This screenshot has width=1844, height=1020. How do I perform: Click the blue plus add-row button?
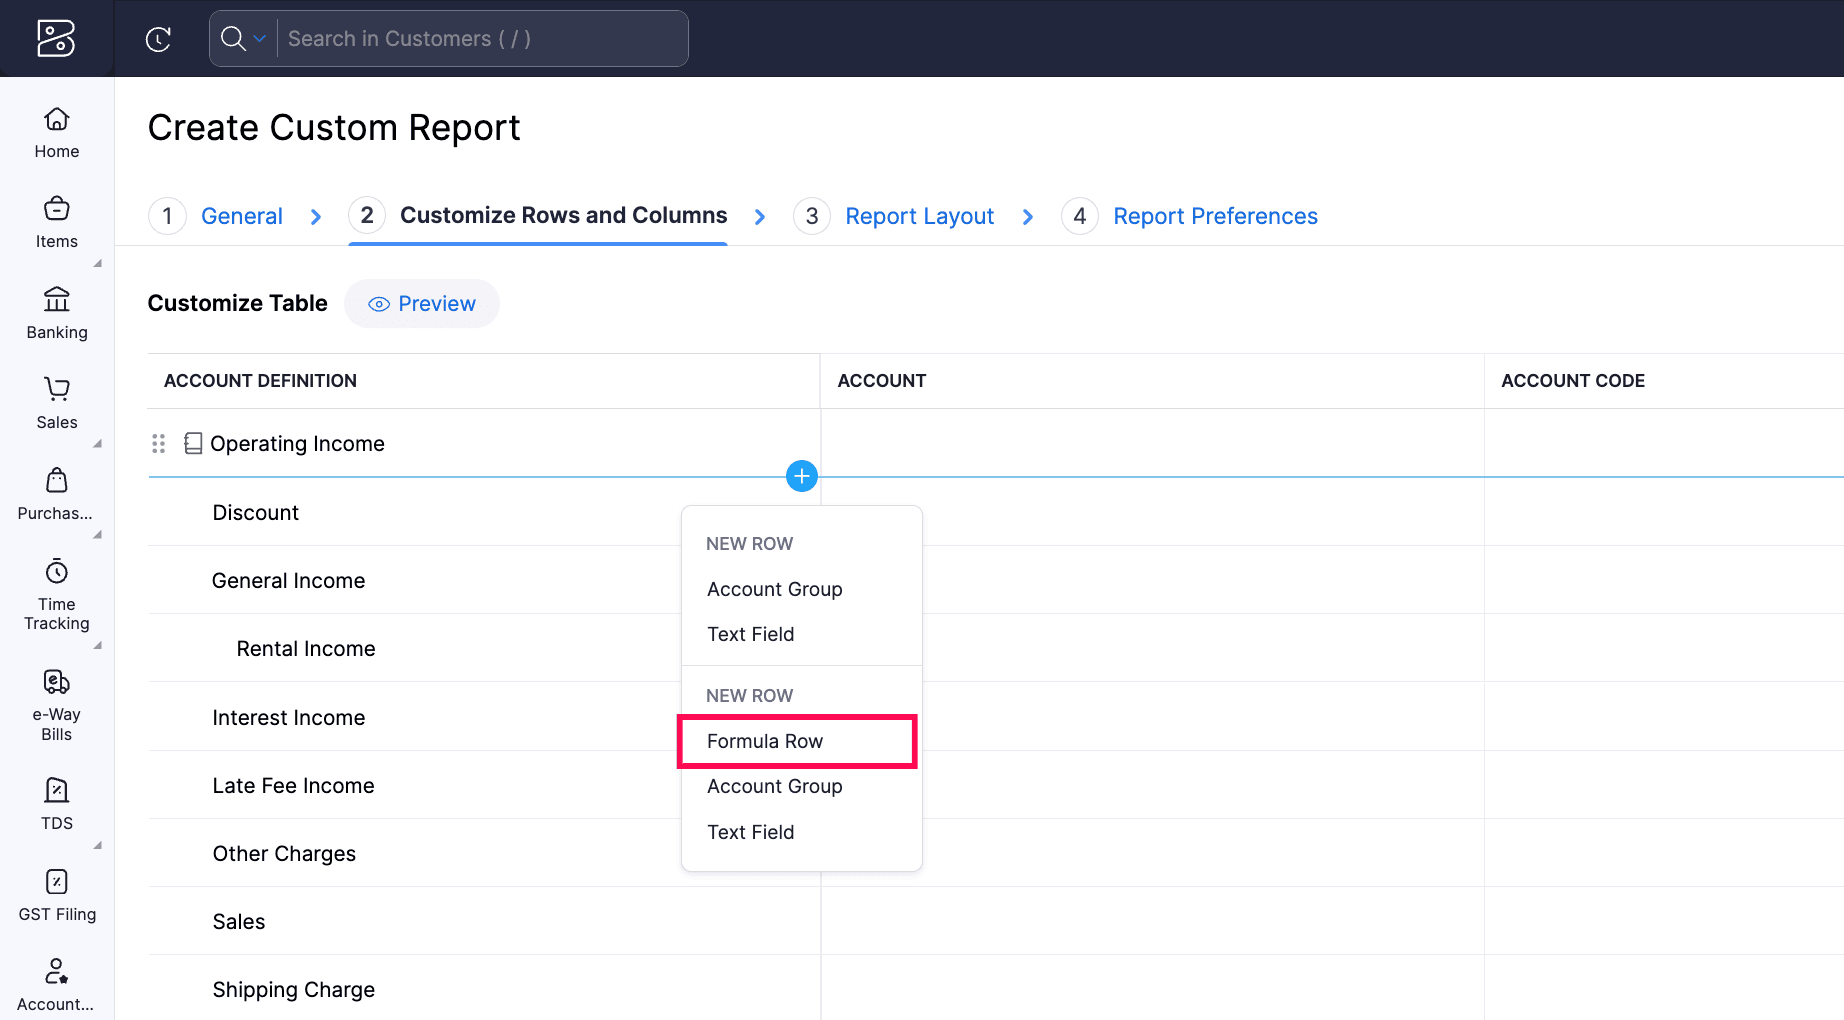[801, 476]
